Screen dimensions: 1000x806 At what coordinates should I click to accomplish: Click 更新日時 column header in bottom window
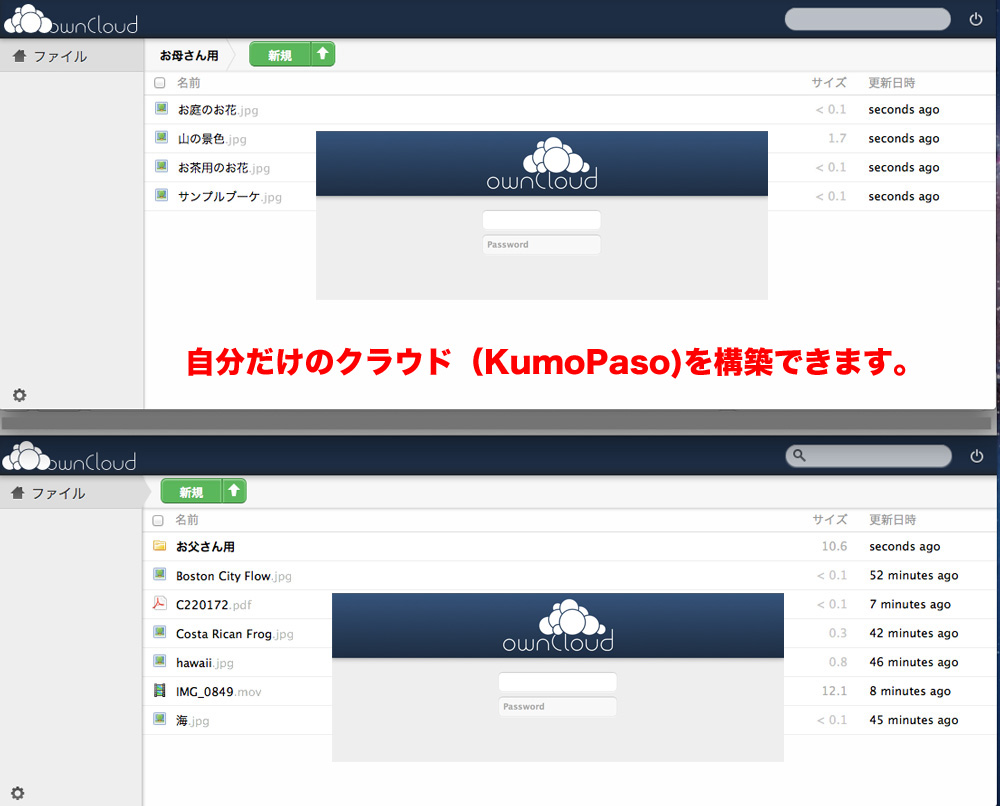pos(893,520)
